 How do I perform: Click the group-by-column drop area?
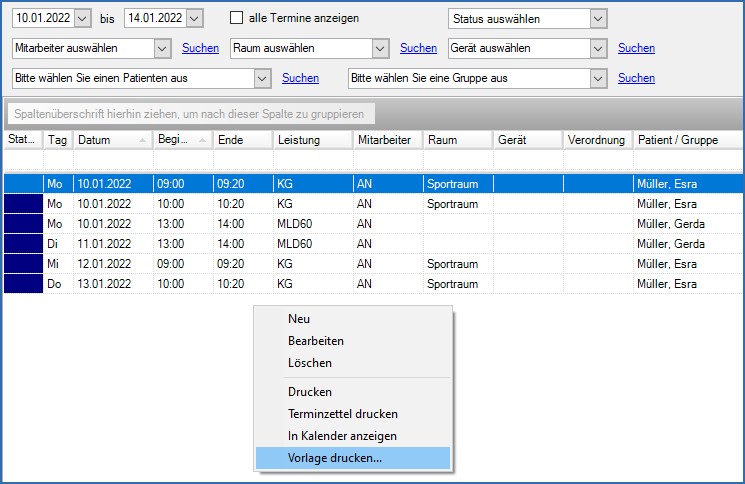click(191, 114)
